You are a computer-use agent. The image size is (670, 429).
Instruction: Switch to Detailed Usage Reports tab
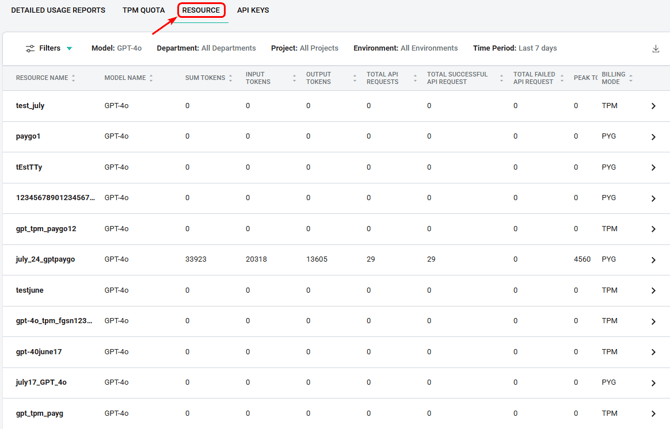click(58, 10)
